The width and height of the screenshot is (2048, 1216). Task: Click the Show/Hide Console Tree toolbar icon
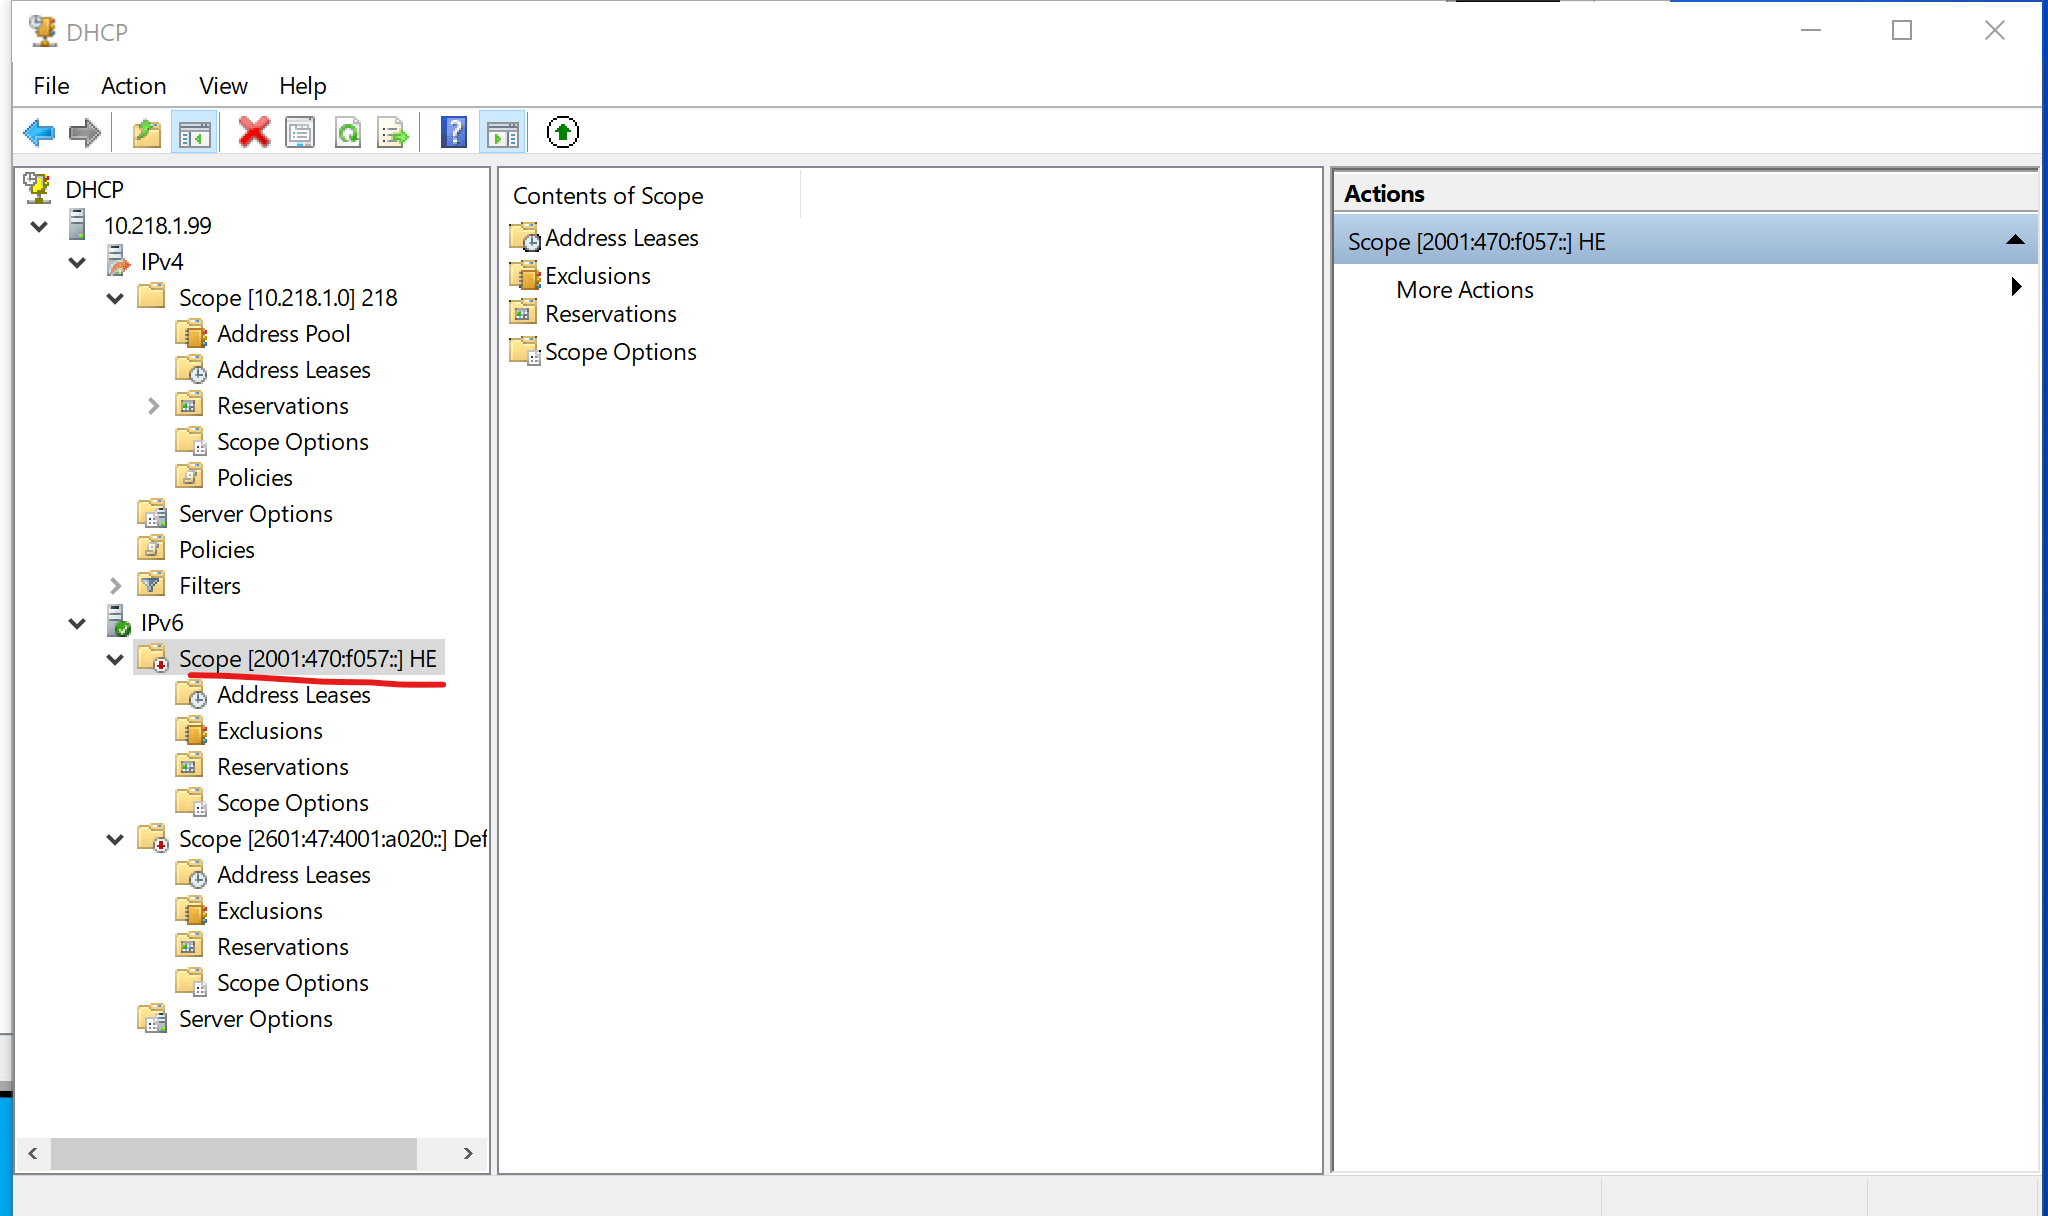194,131
